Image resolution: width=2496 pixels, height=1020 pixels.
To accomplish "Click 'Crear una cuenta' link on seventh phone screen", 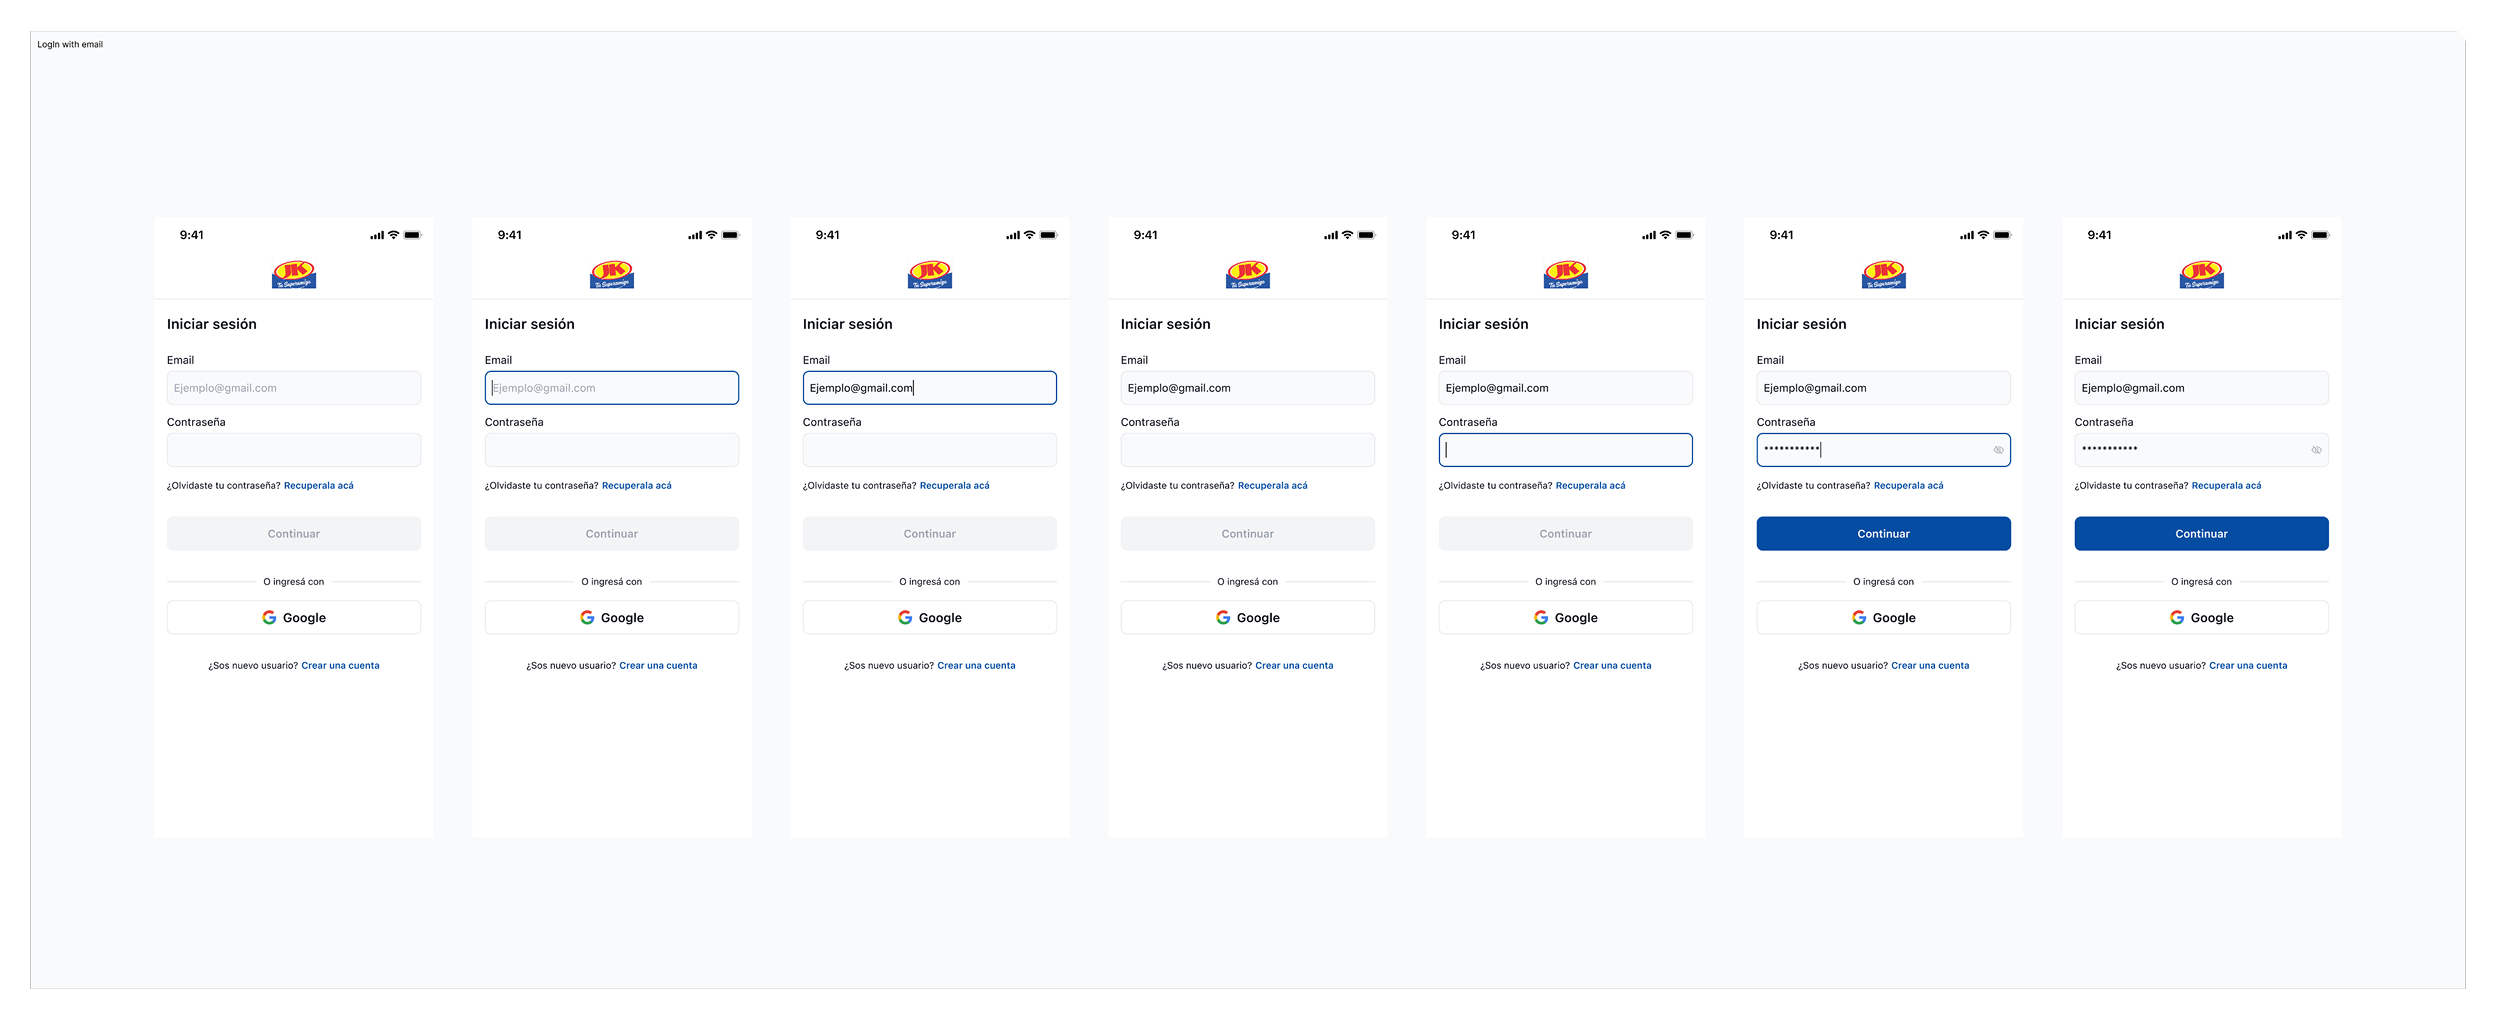I will click(2249, 666).
